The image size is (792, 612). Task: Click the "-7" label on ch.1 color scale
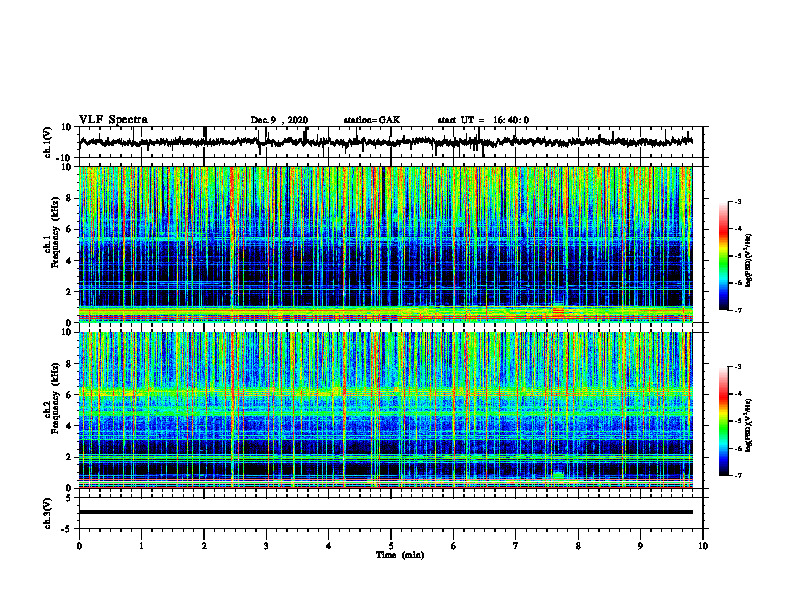(737, 310)
